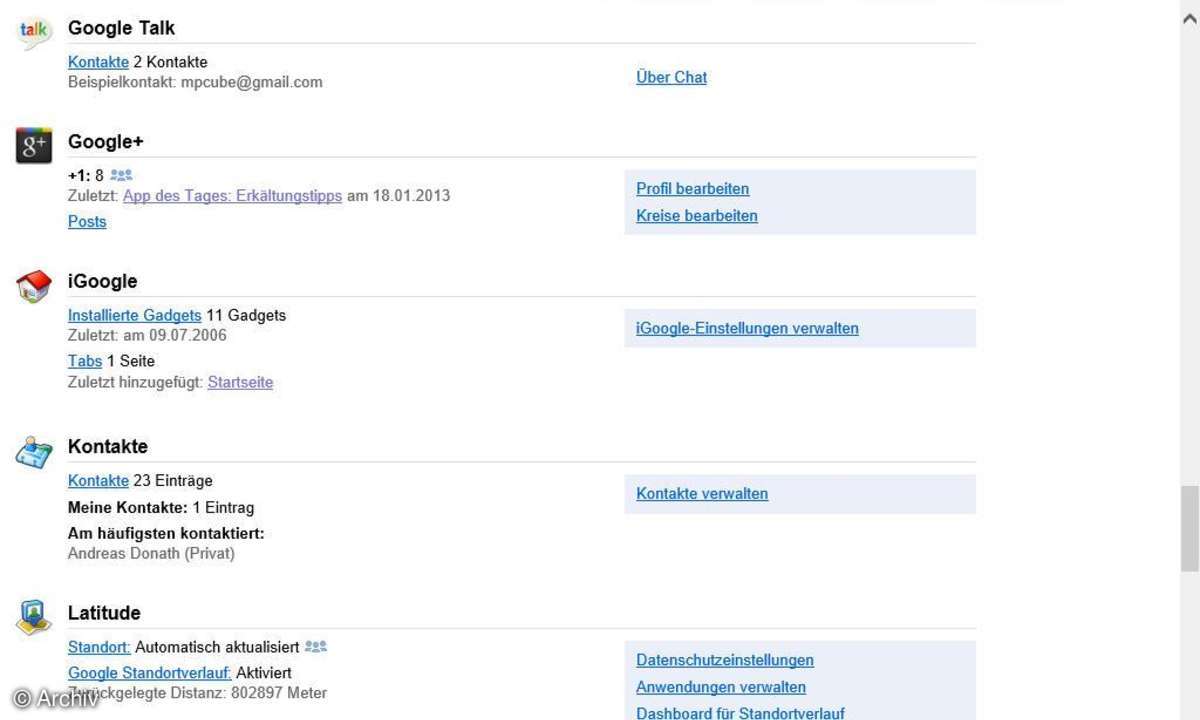The image size is (1200, 720).
Task: Open the Kontakte link under Google Talk
Action: (x=98, y=62)
